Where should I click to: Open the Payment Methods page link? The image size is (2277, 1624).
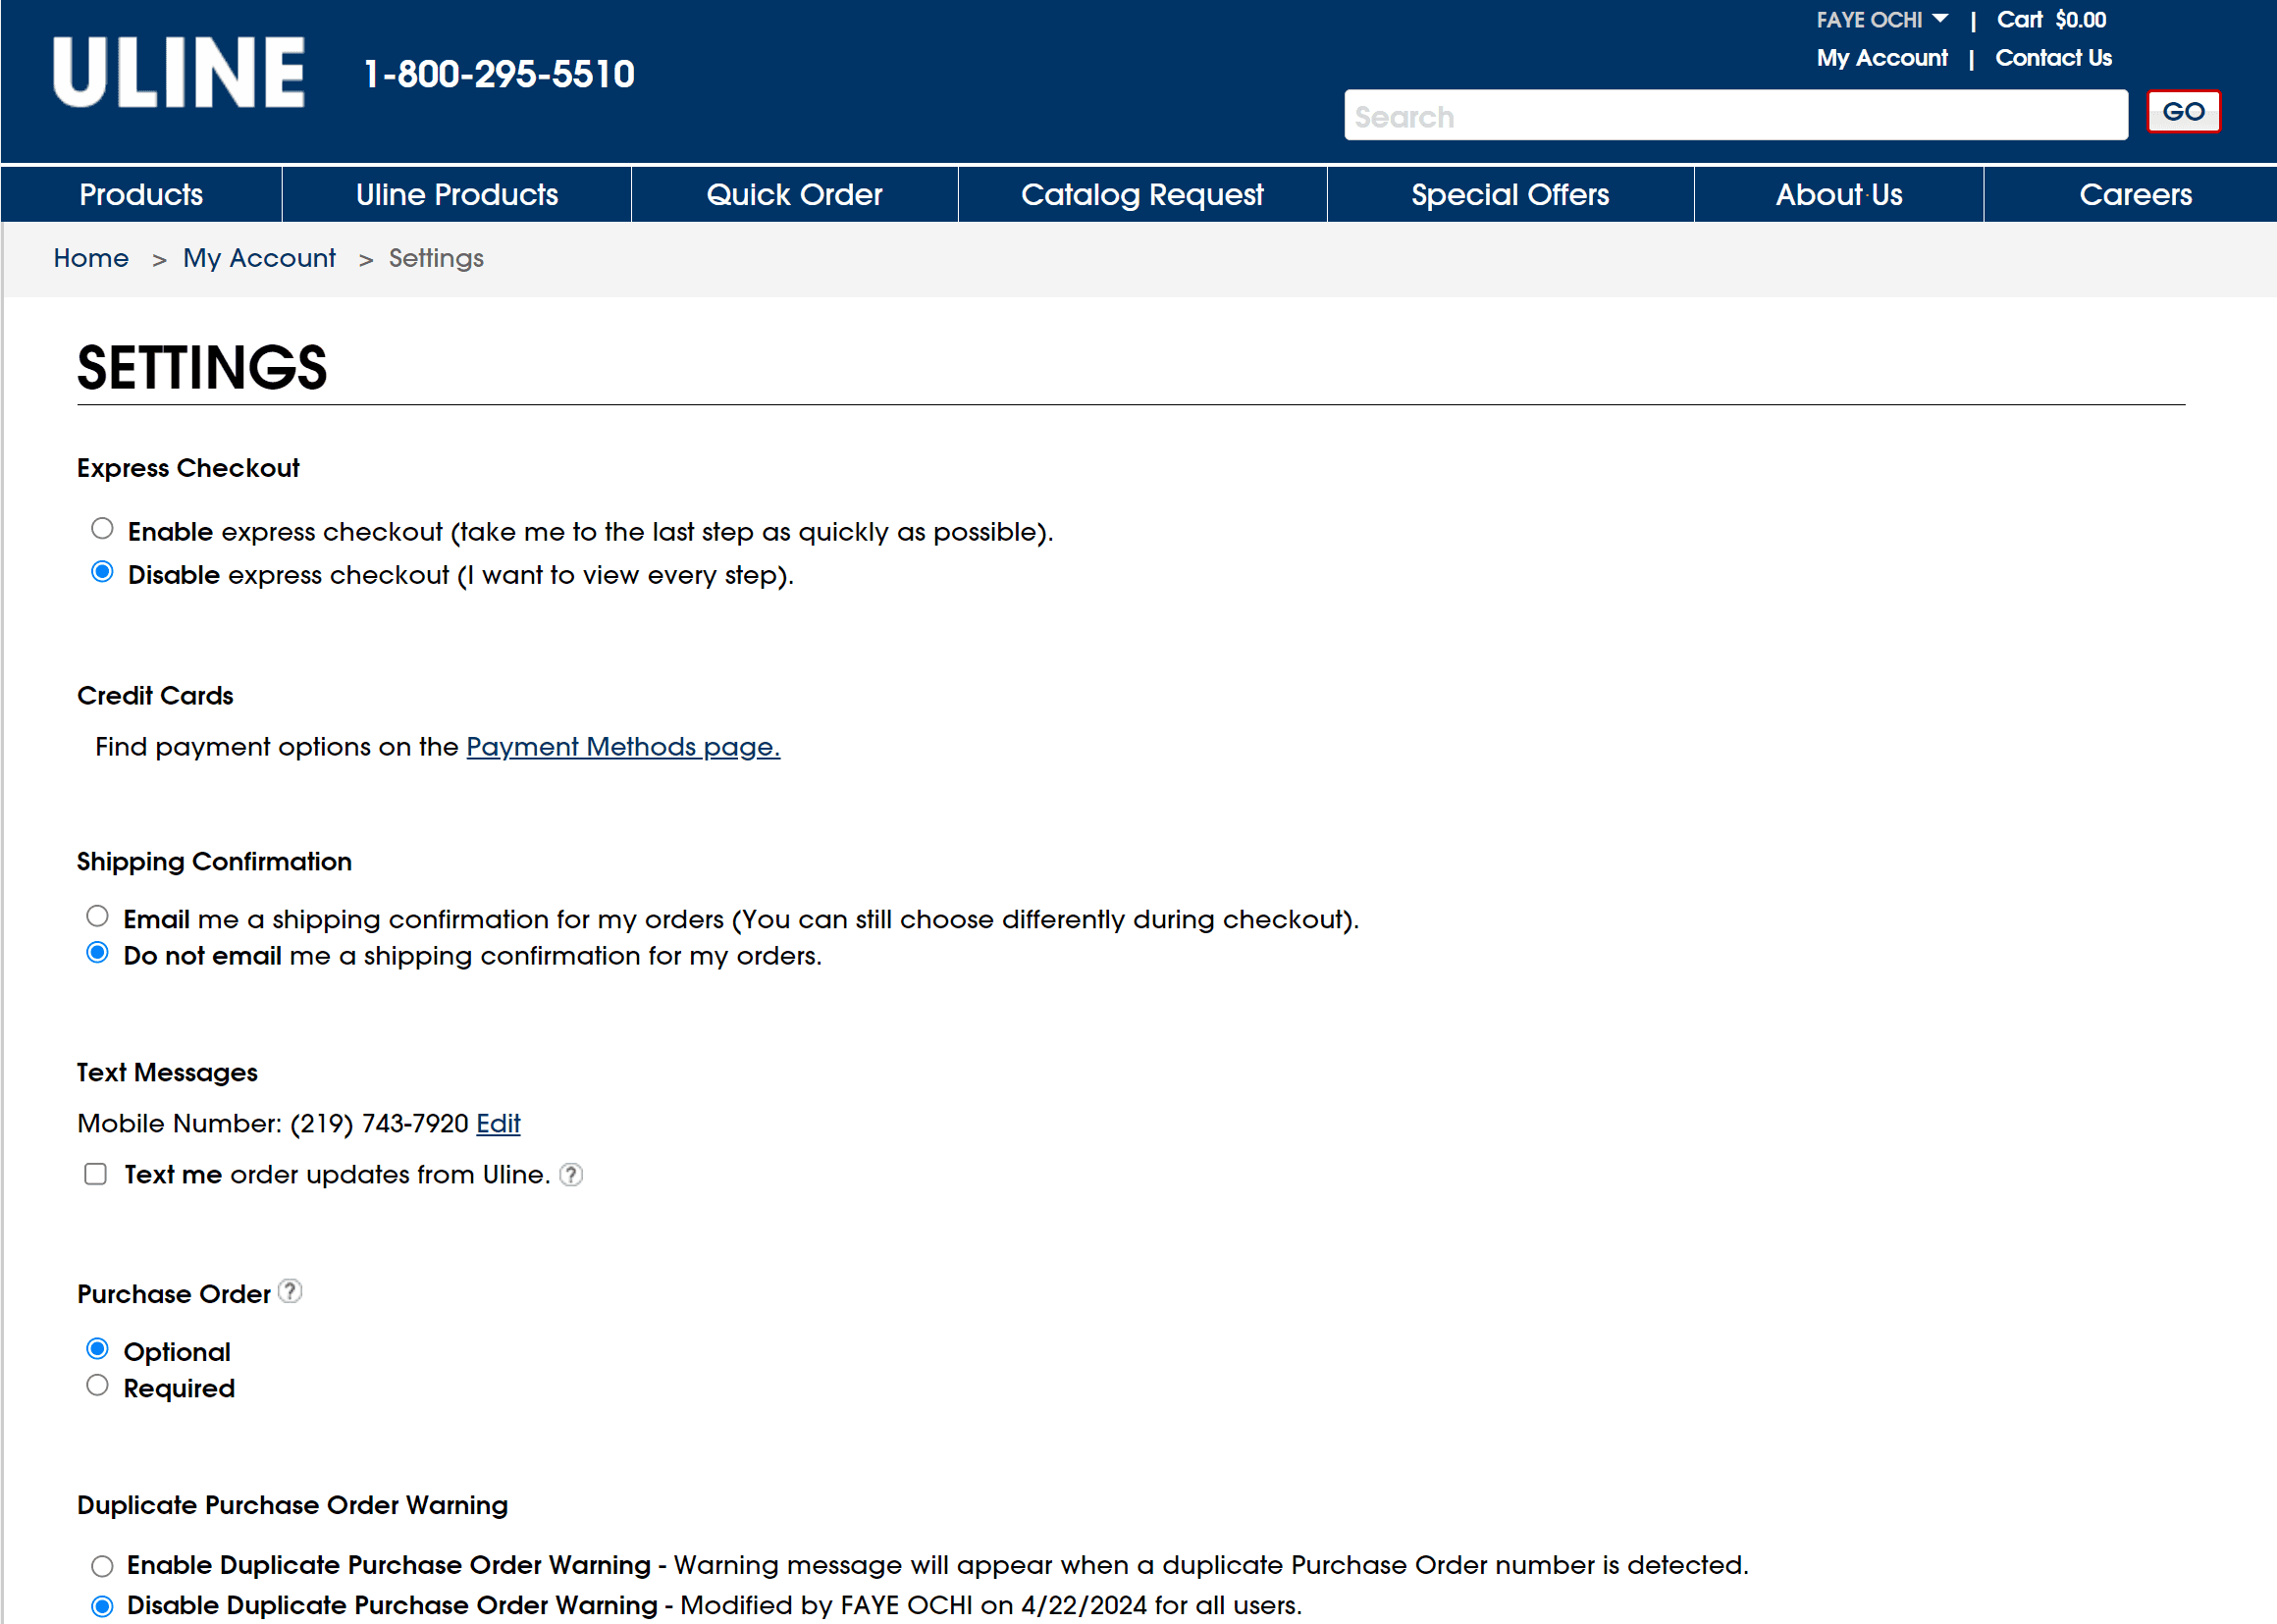coord(623,747)
